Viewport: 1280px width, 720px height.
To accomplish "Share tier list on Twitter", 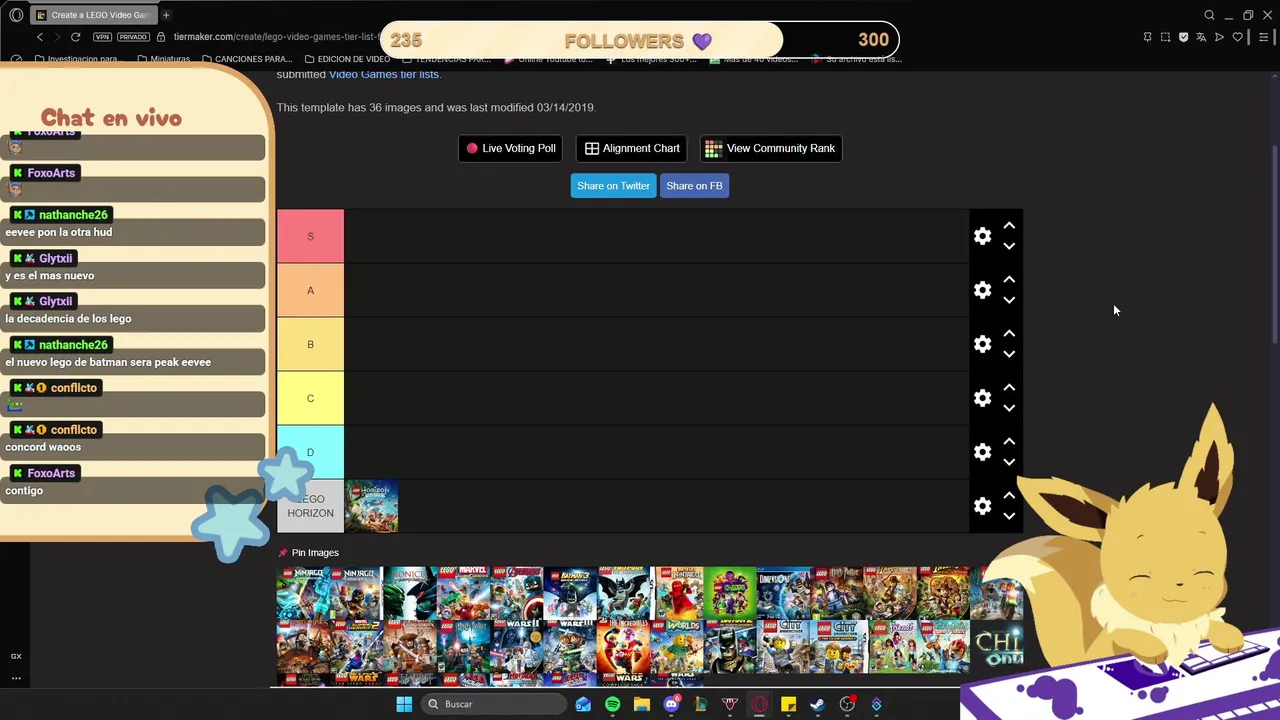I will [x=613, y=186].
